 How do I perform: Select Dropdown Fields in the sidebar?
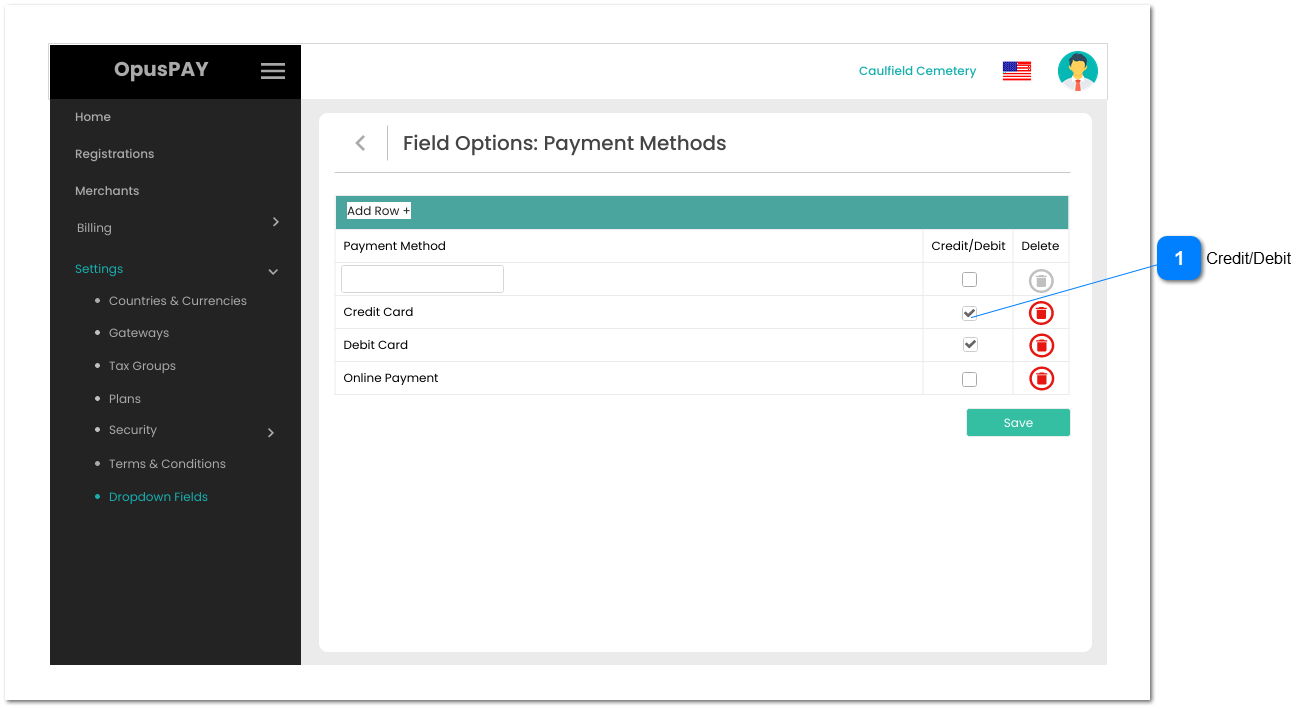point(158,496)
